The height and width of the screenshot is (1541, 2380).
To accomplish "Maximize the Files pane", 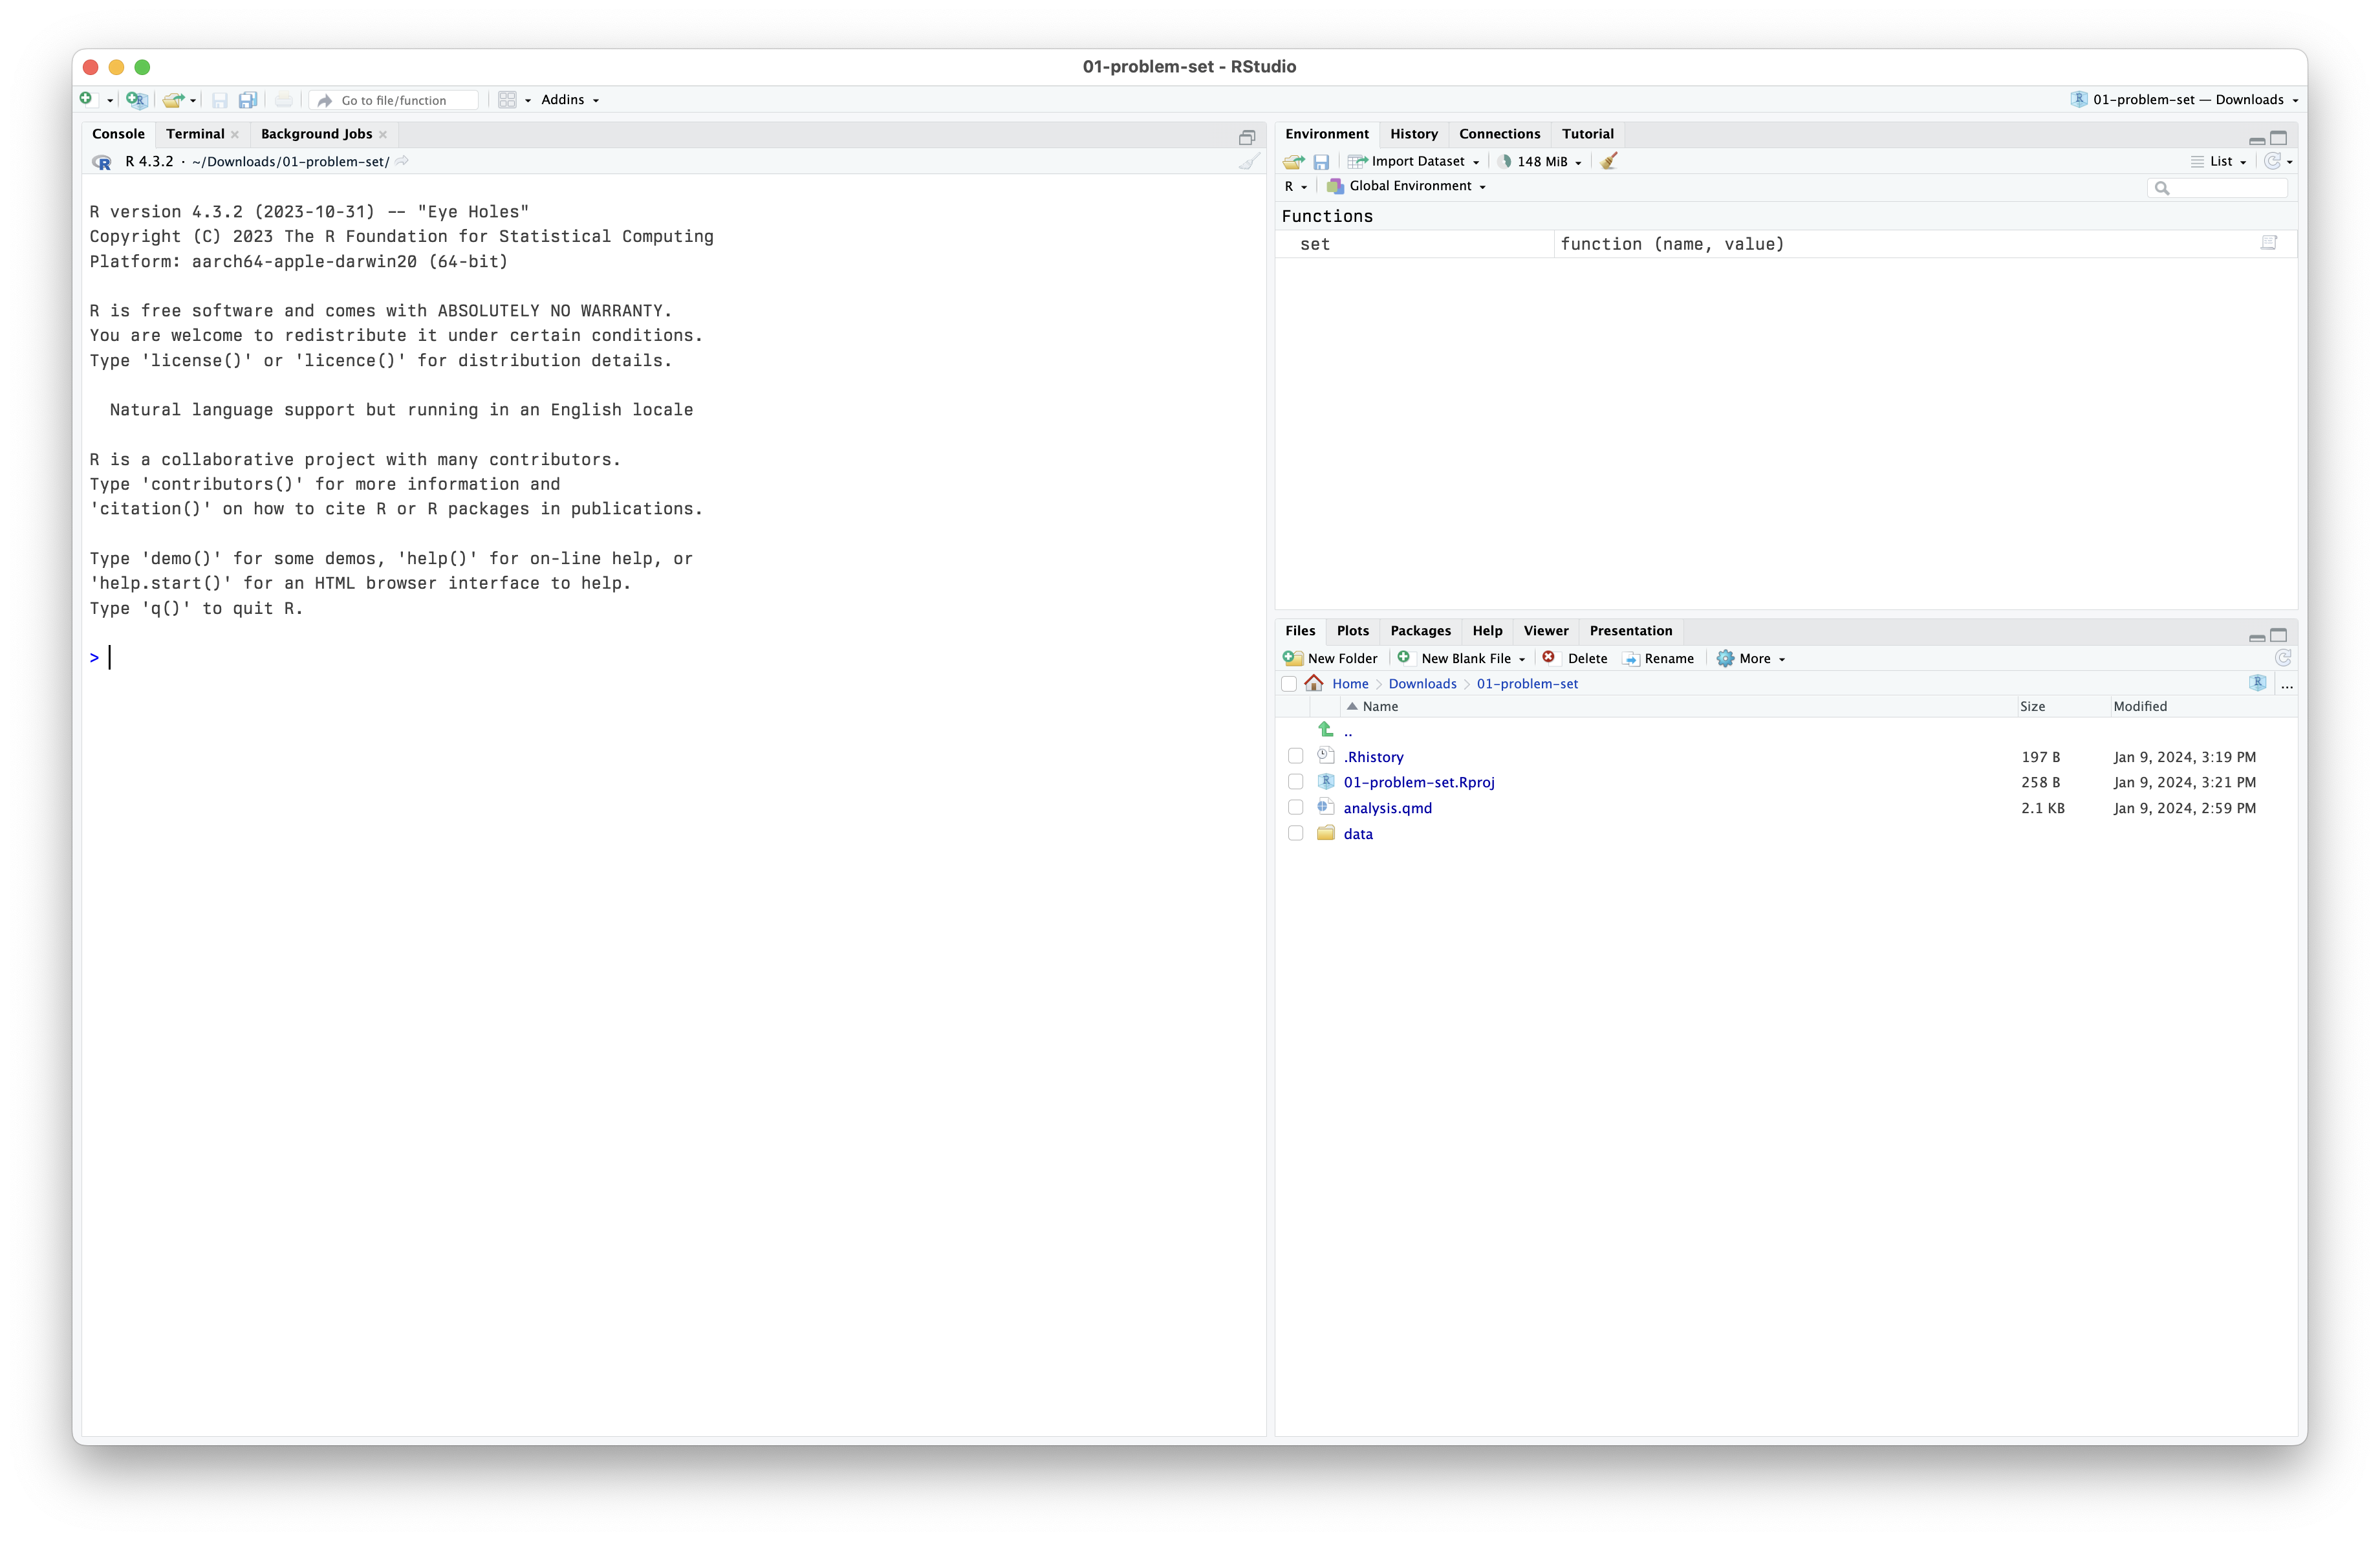I will point(2278,635).
